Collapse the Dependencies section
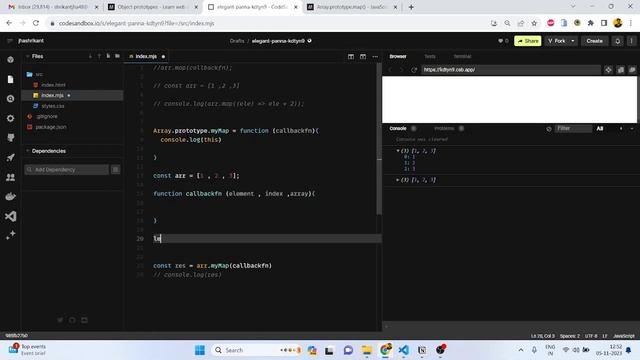The width and height of the screenshot is (640, 360). click(x=27, y=151)
